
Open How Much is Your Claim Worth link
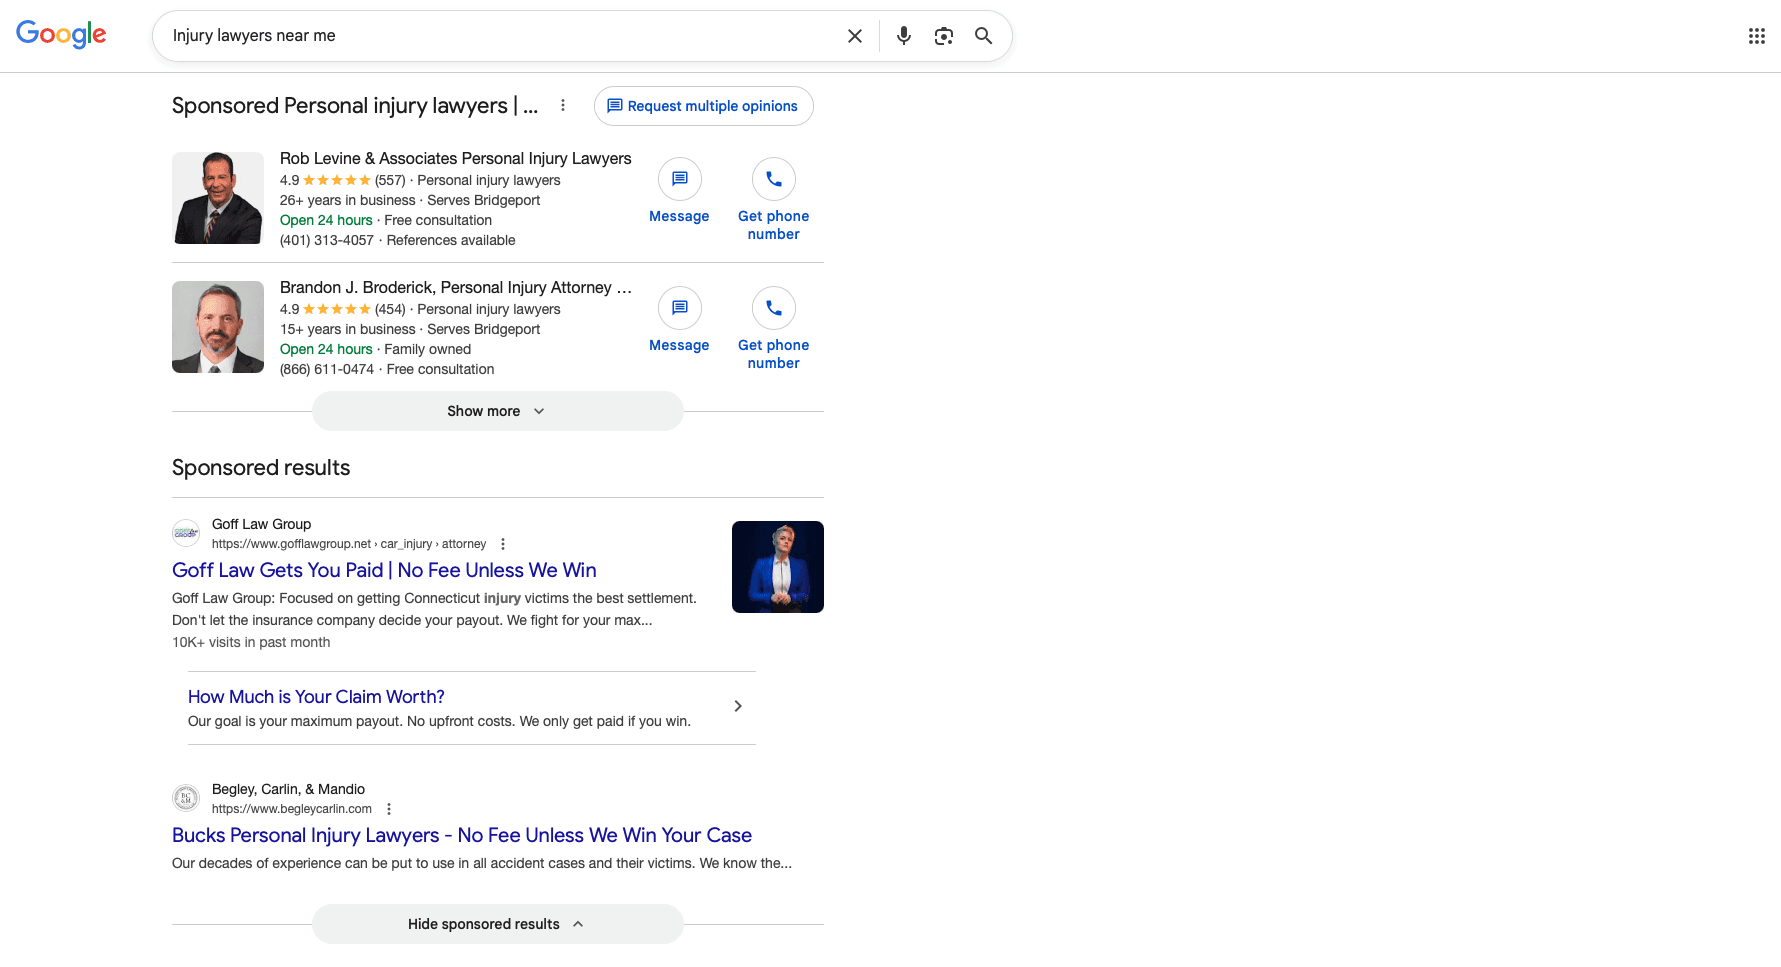point(316,697)
